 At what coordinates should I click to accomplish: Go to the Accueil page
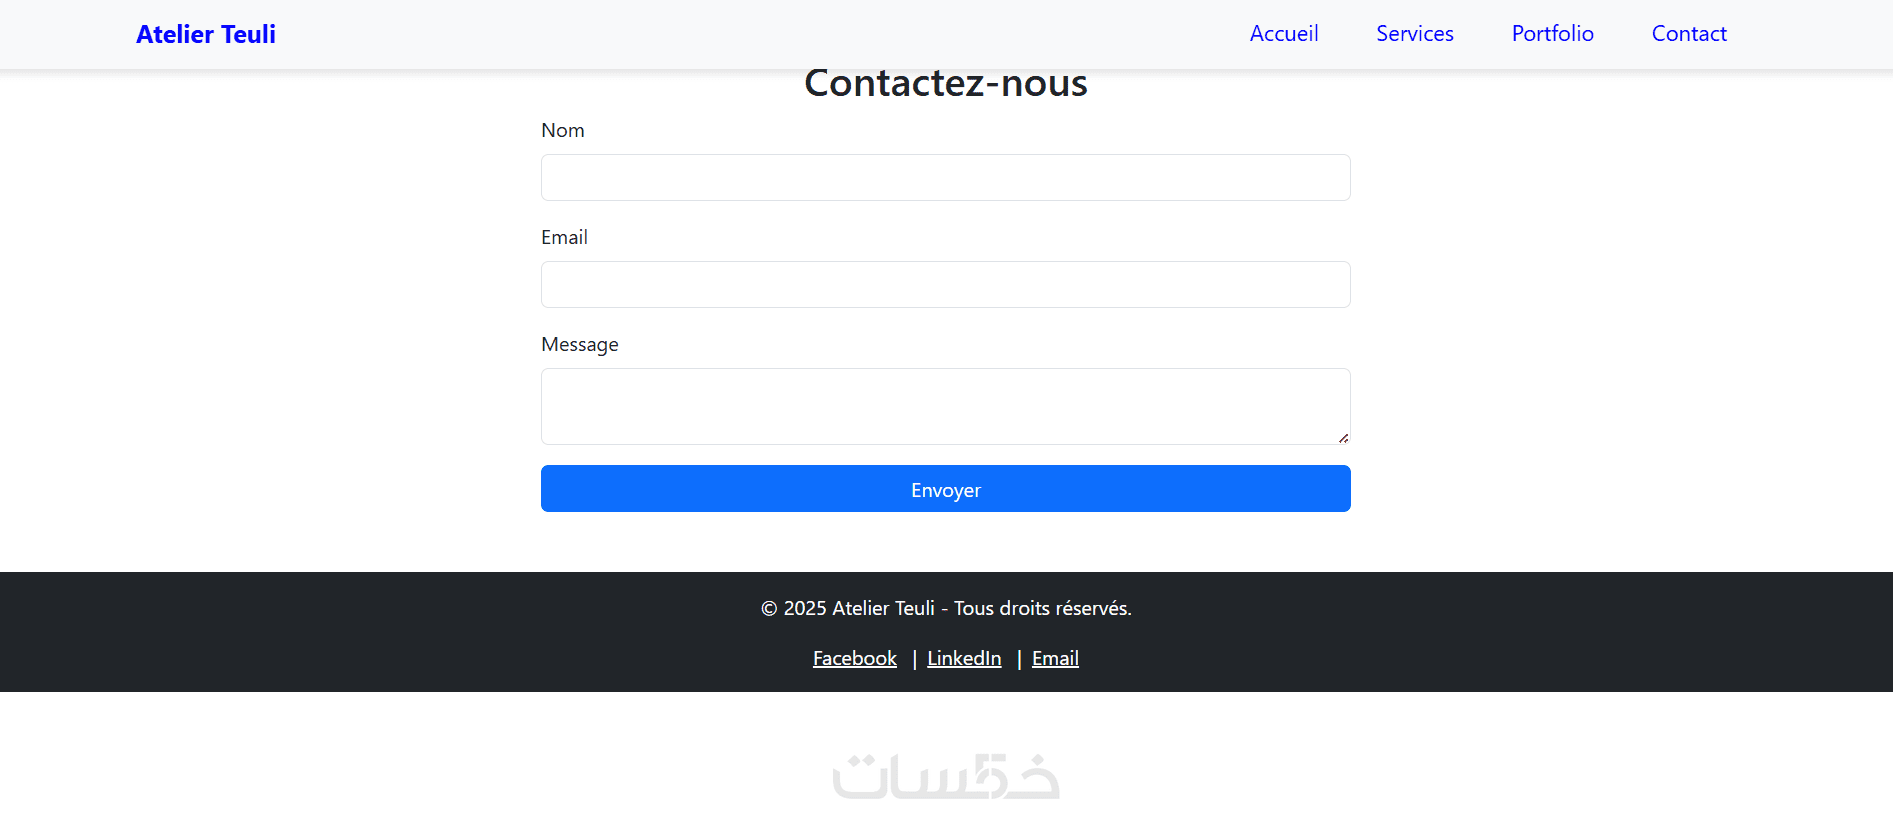point(1284,34)
